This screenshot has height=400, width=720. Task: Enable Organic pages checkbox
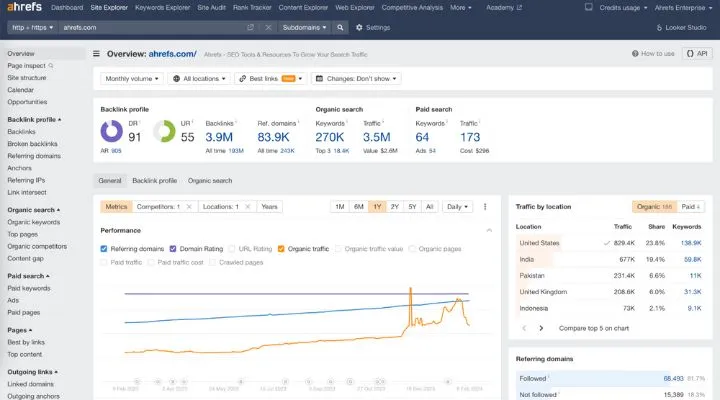412,249
